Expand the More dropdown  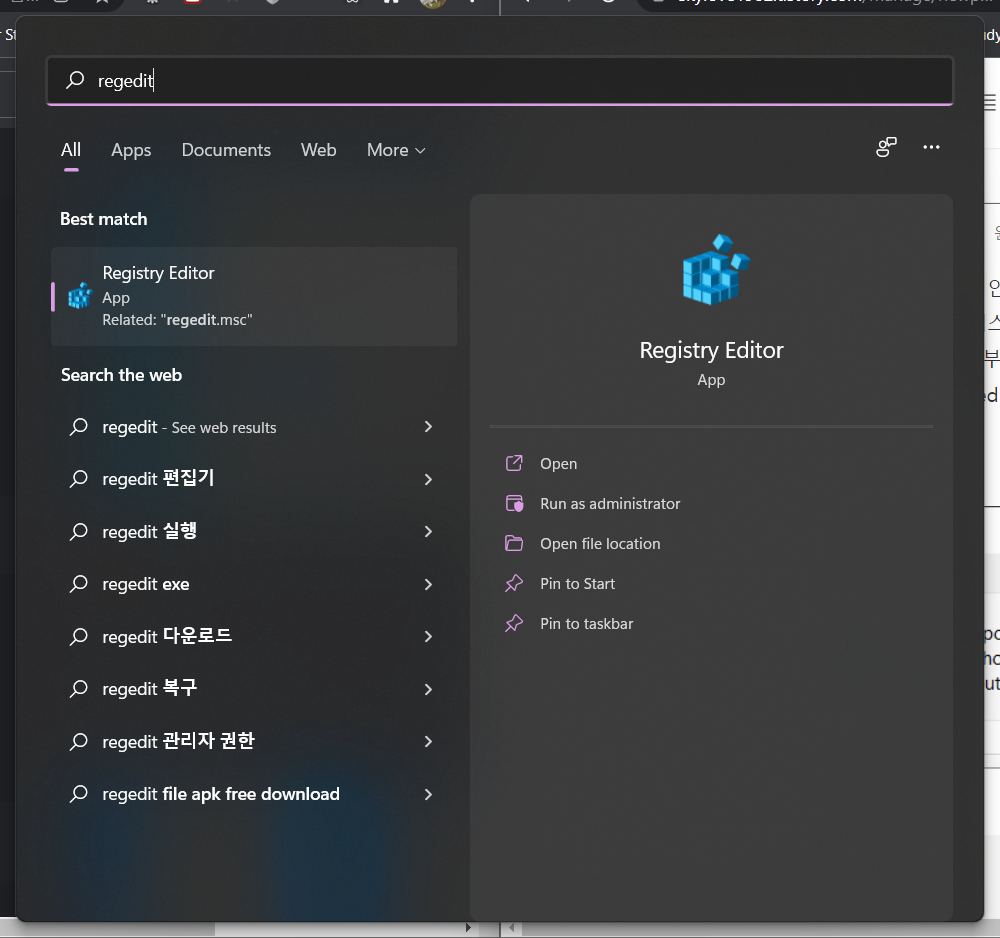point(396,150)
